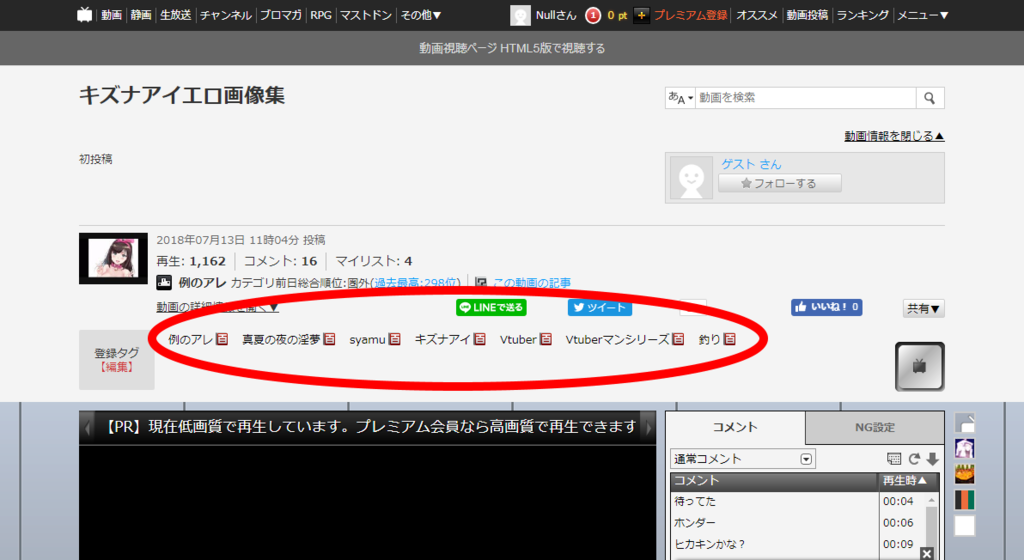Viewport: 1024px width, 560px height.
Task: Open dictionary icon next to 例のアレ tag
Action: (222, 339)
